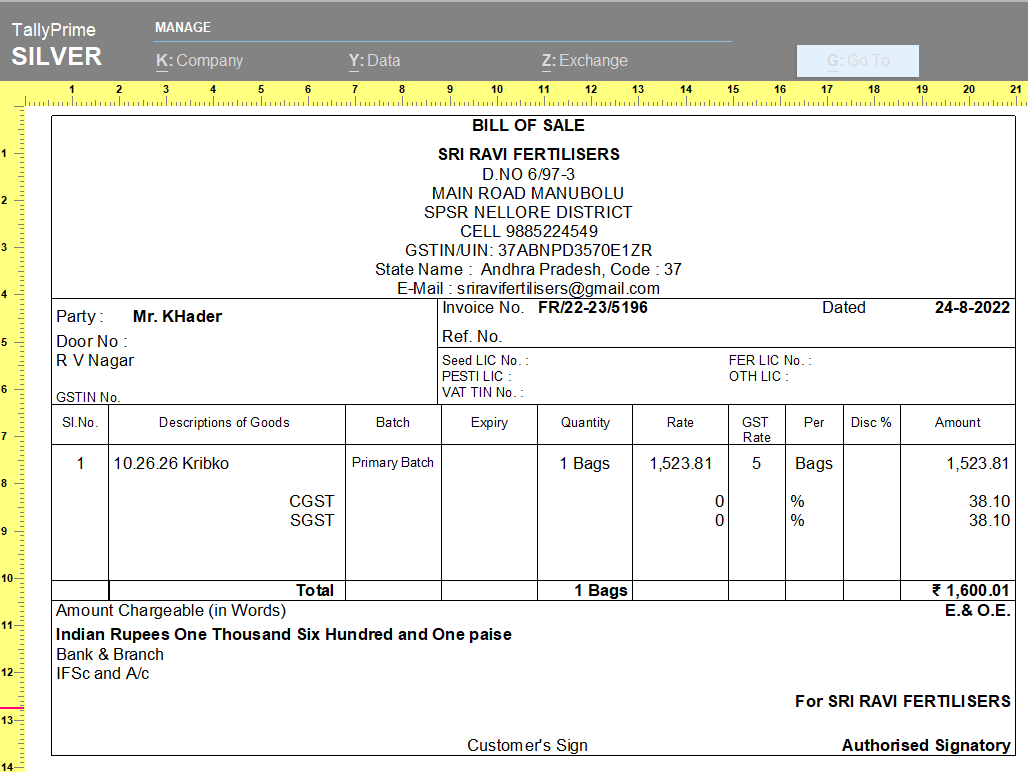Click the red marker on vertical ruler

pos(12,708)
